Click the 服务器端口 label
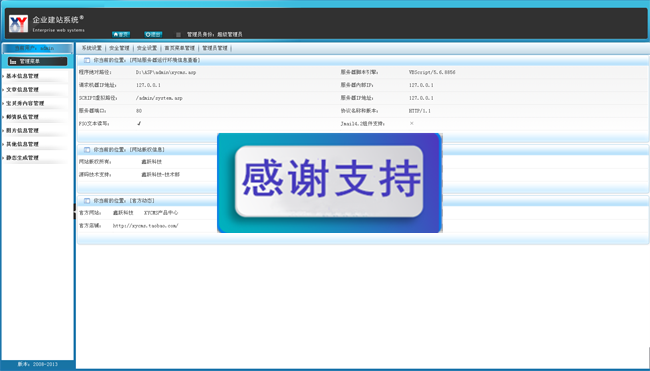The height and width of the screenshot is (371, 650). [x=93, y=111]
